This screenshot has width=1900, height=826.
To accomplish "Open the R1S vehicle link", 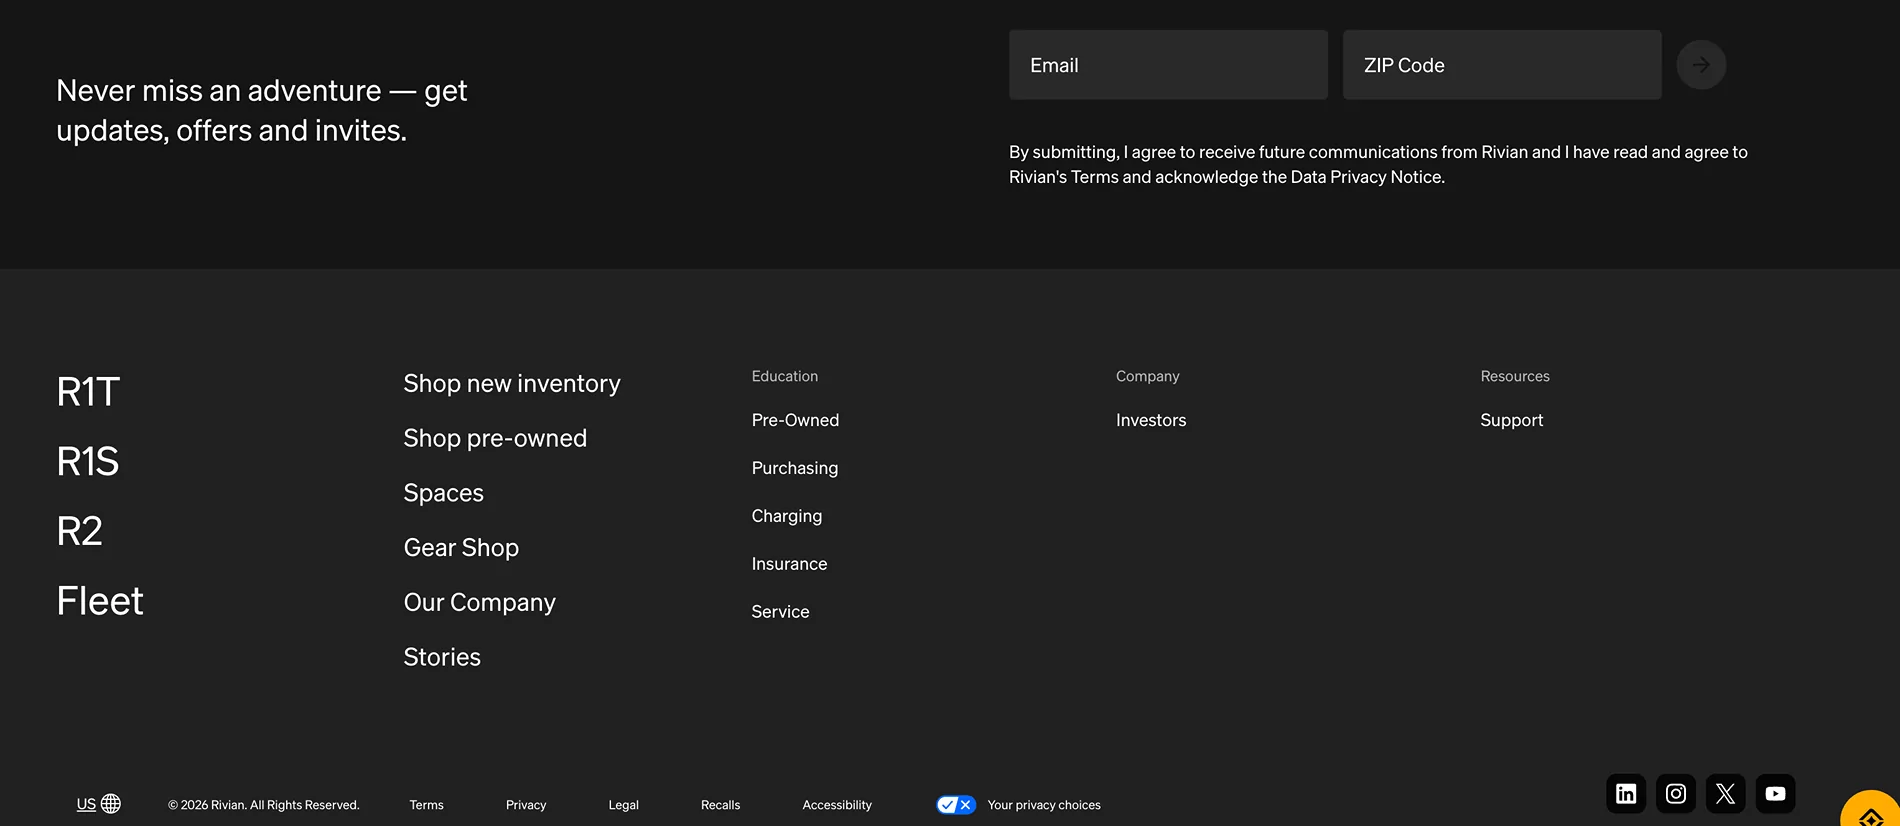I will 88,462.
